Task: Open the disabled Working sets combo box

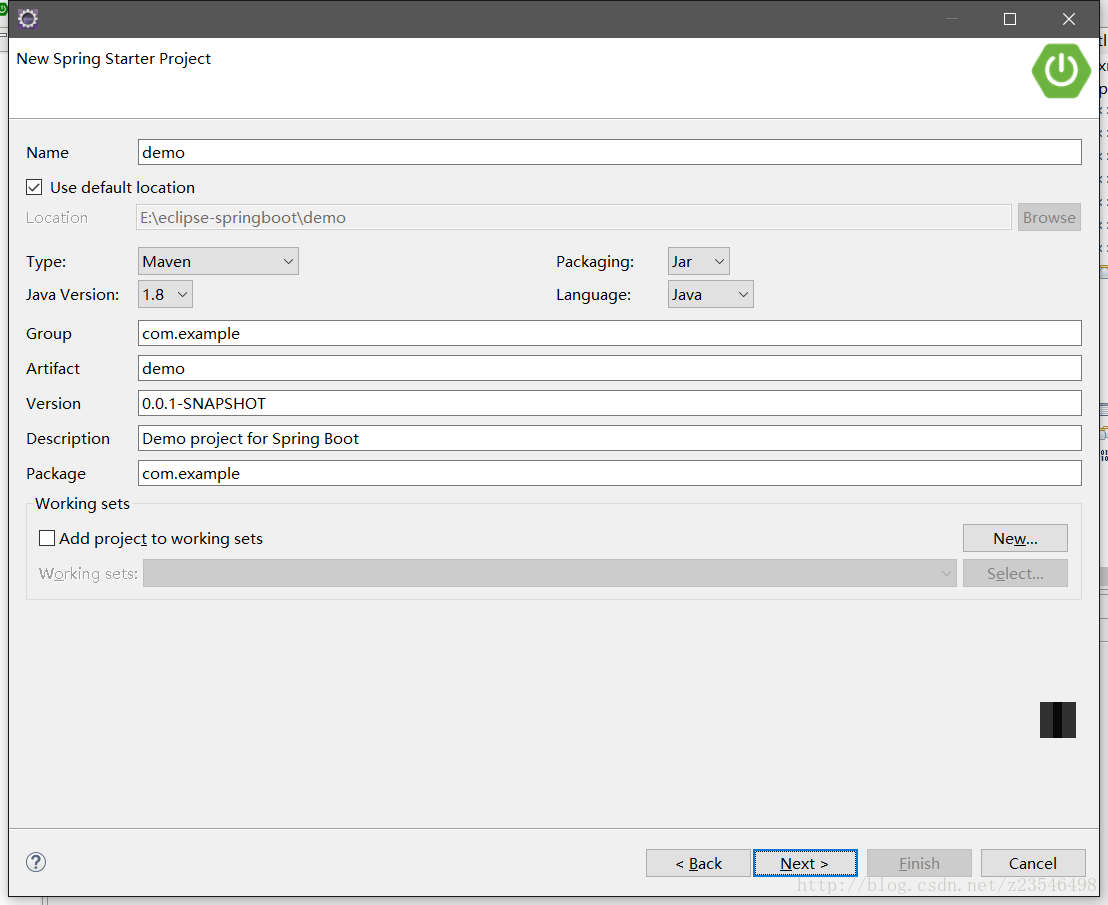Action: [550, 574]
